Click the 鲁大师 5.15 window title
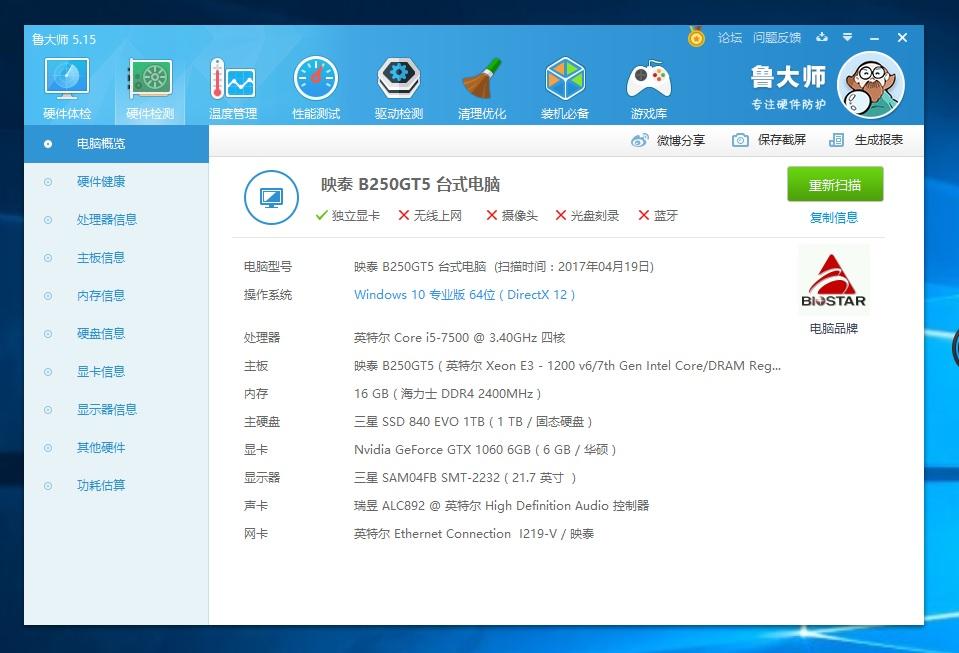Image resolution: width=959 pixels, height=653 pixels. tap(64, 40)
